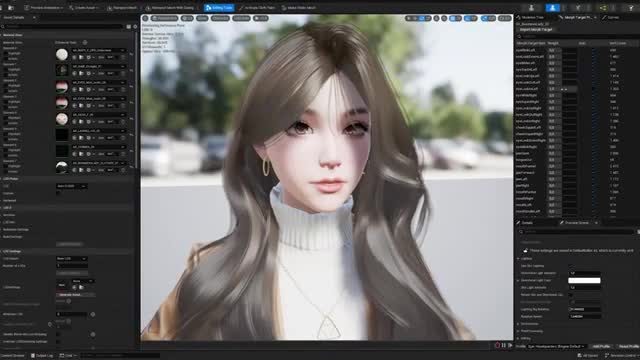Enable Highlight checkbox for Element 3
The image size is (640, 360).
[5, 102]
